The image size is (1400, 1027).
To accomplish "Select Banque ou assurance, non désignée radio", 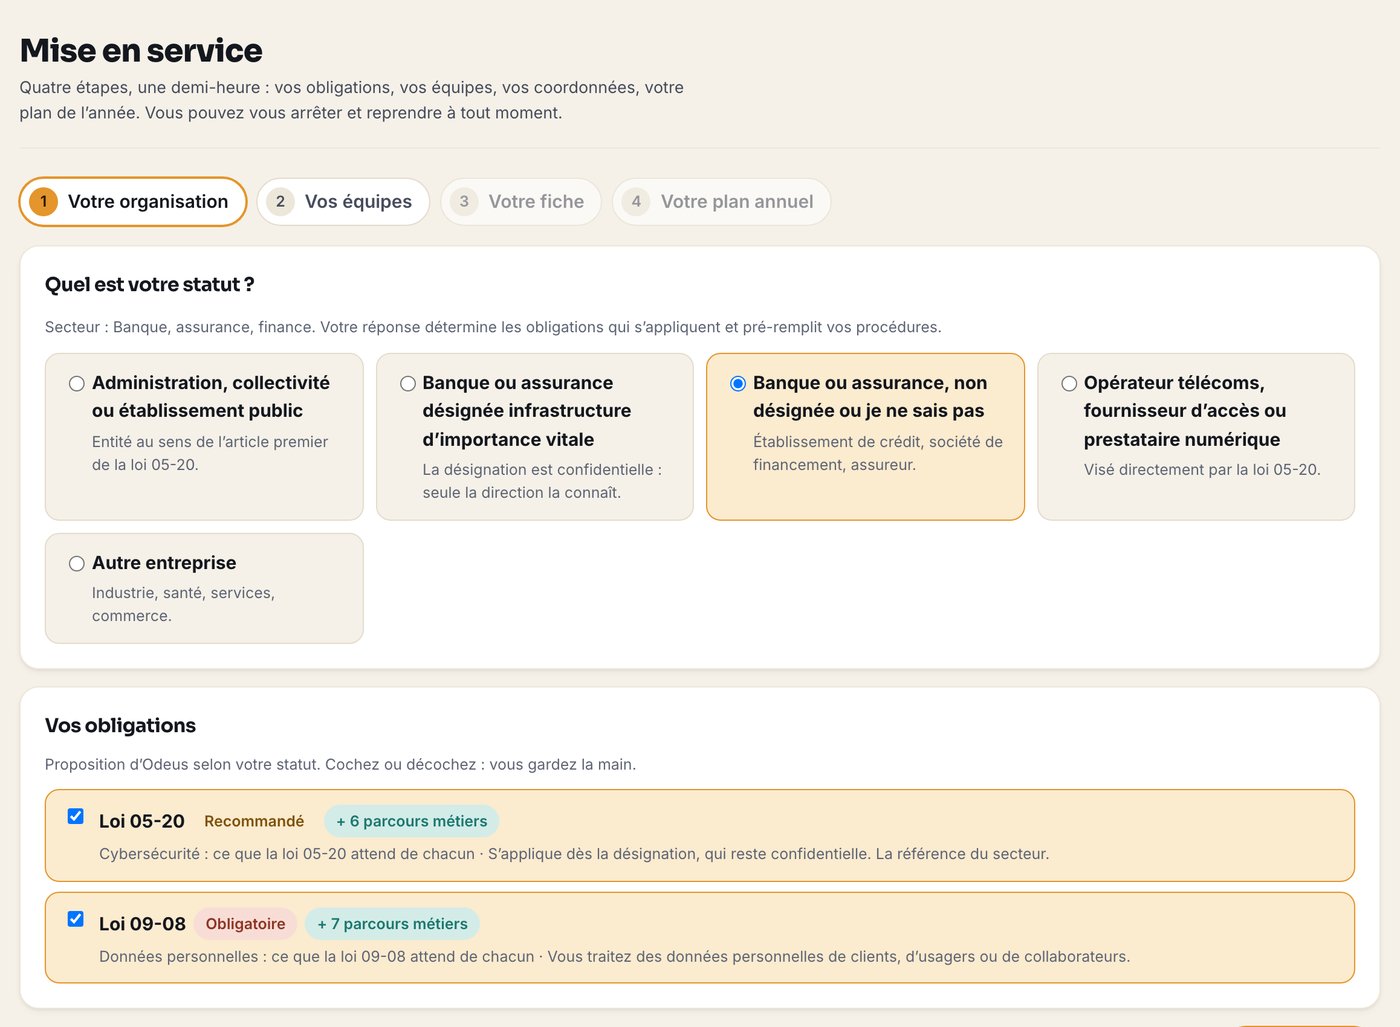I will click(738, 384).
